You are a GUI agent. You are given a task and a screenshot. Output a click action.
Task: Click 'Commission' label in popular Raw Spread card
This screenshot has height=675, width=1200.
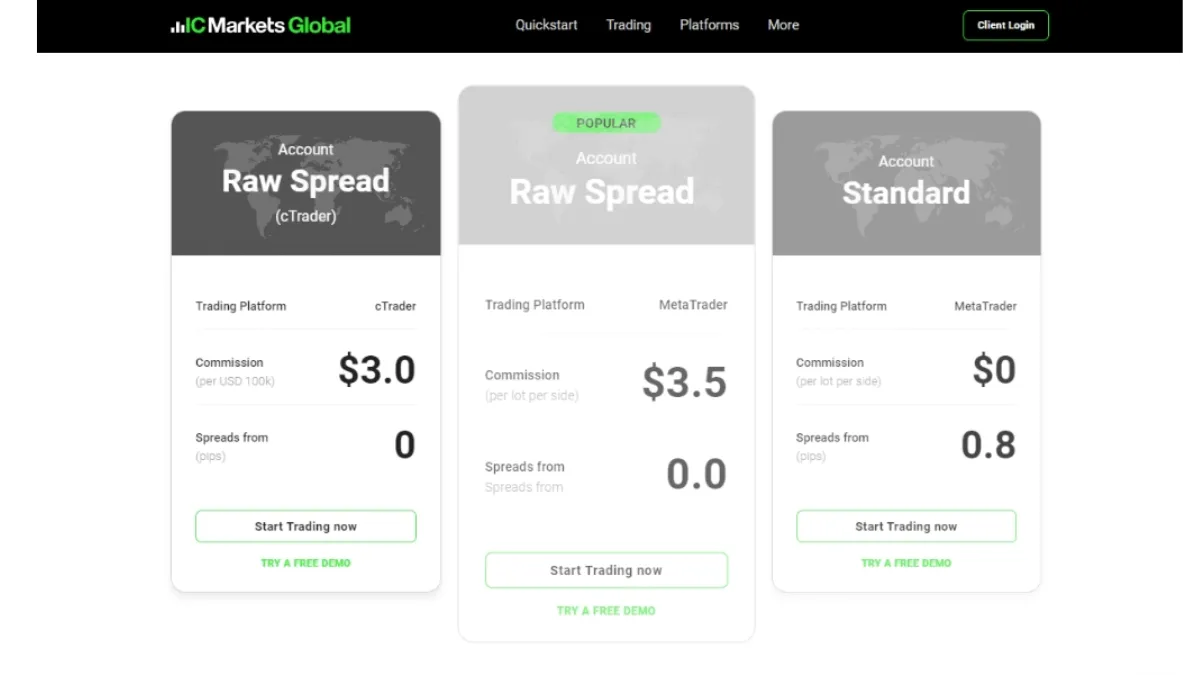coord(522,375)
